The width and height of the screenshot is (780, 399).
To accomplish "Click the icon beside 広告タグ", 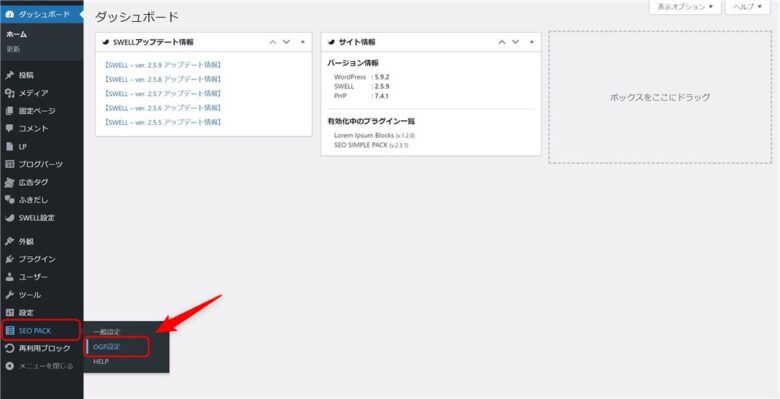I will pos(9,183).
